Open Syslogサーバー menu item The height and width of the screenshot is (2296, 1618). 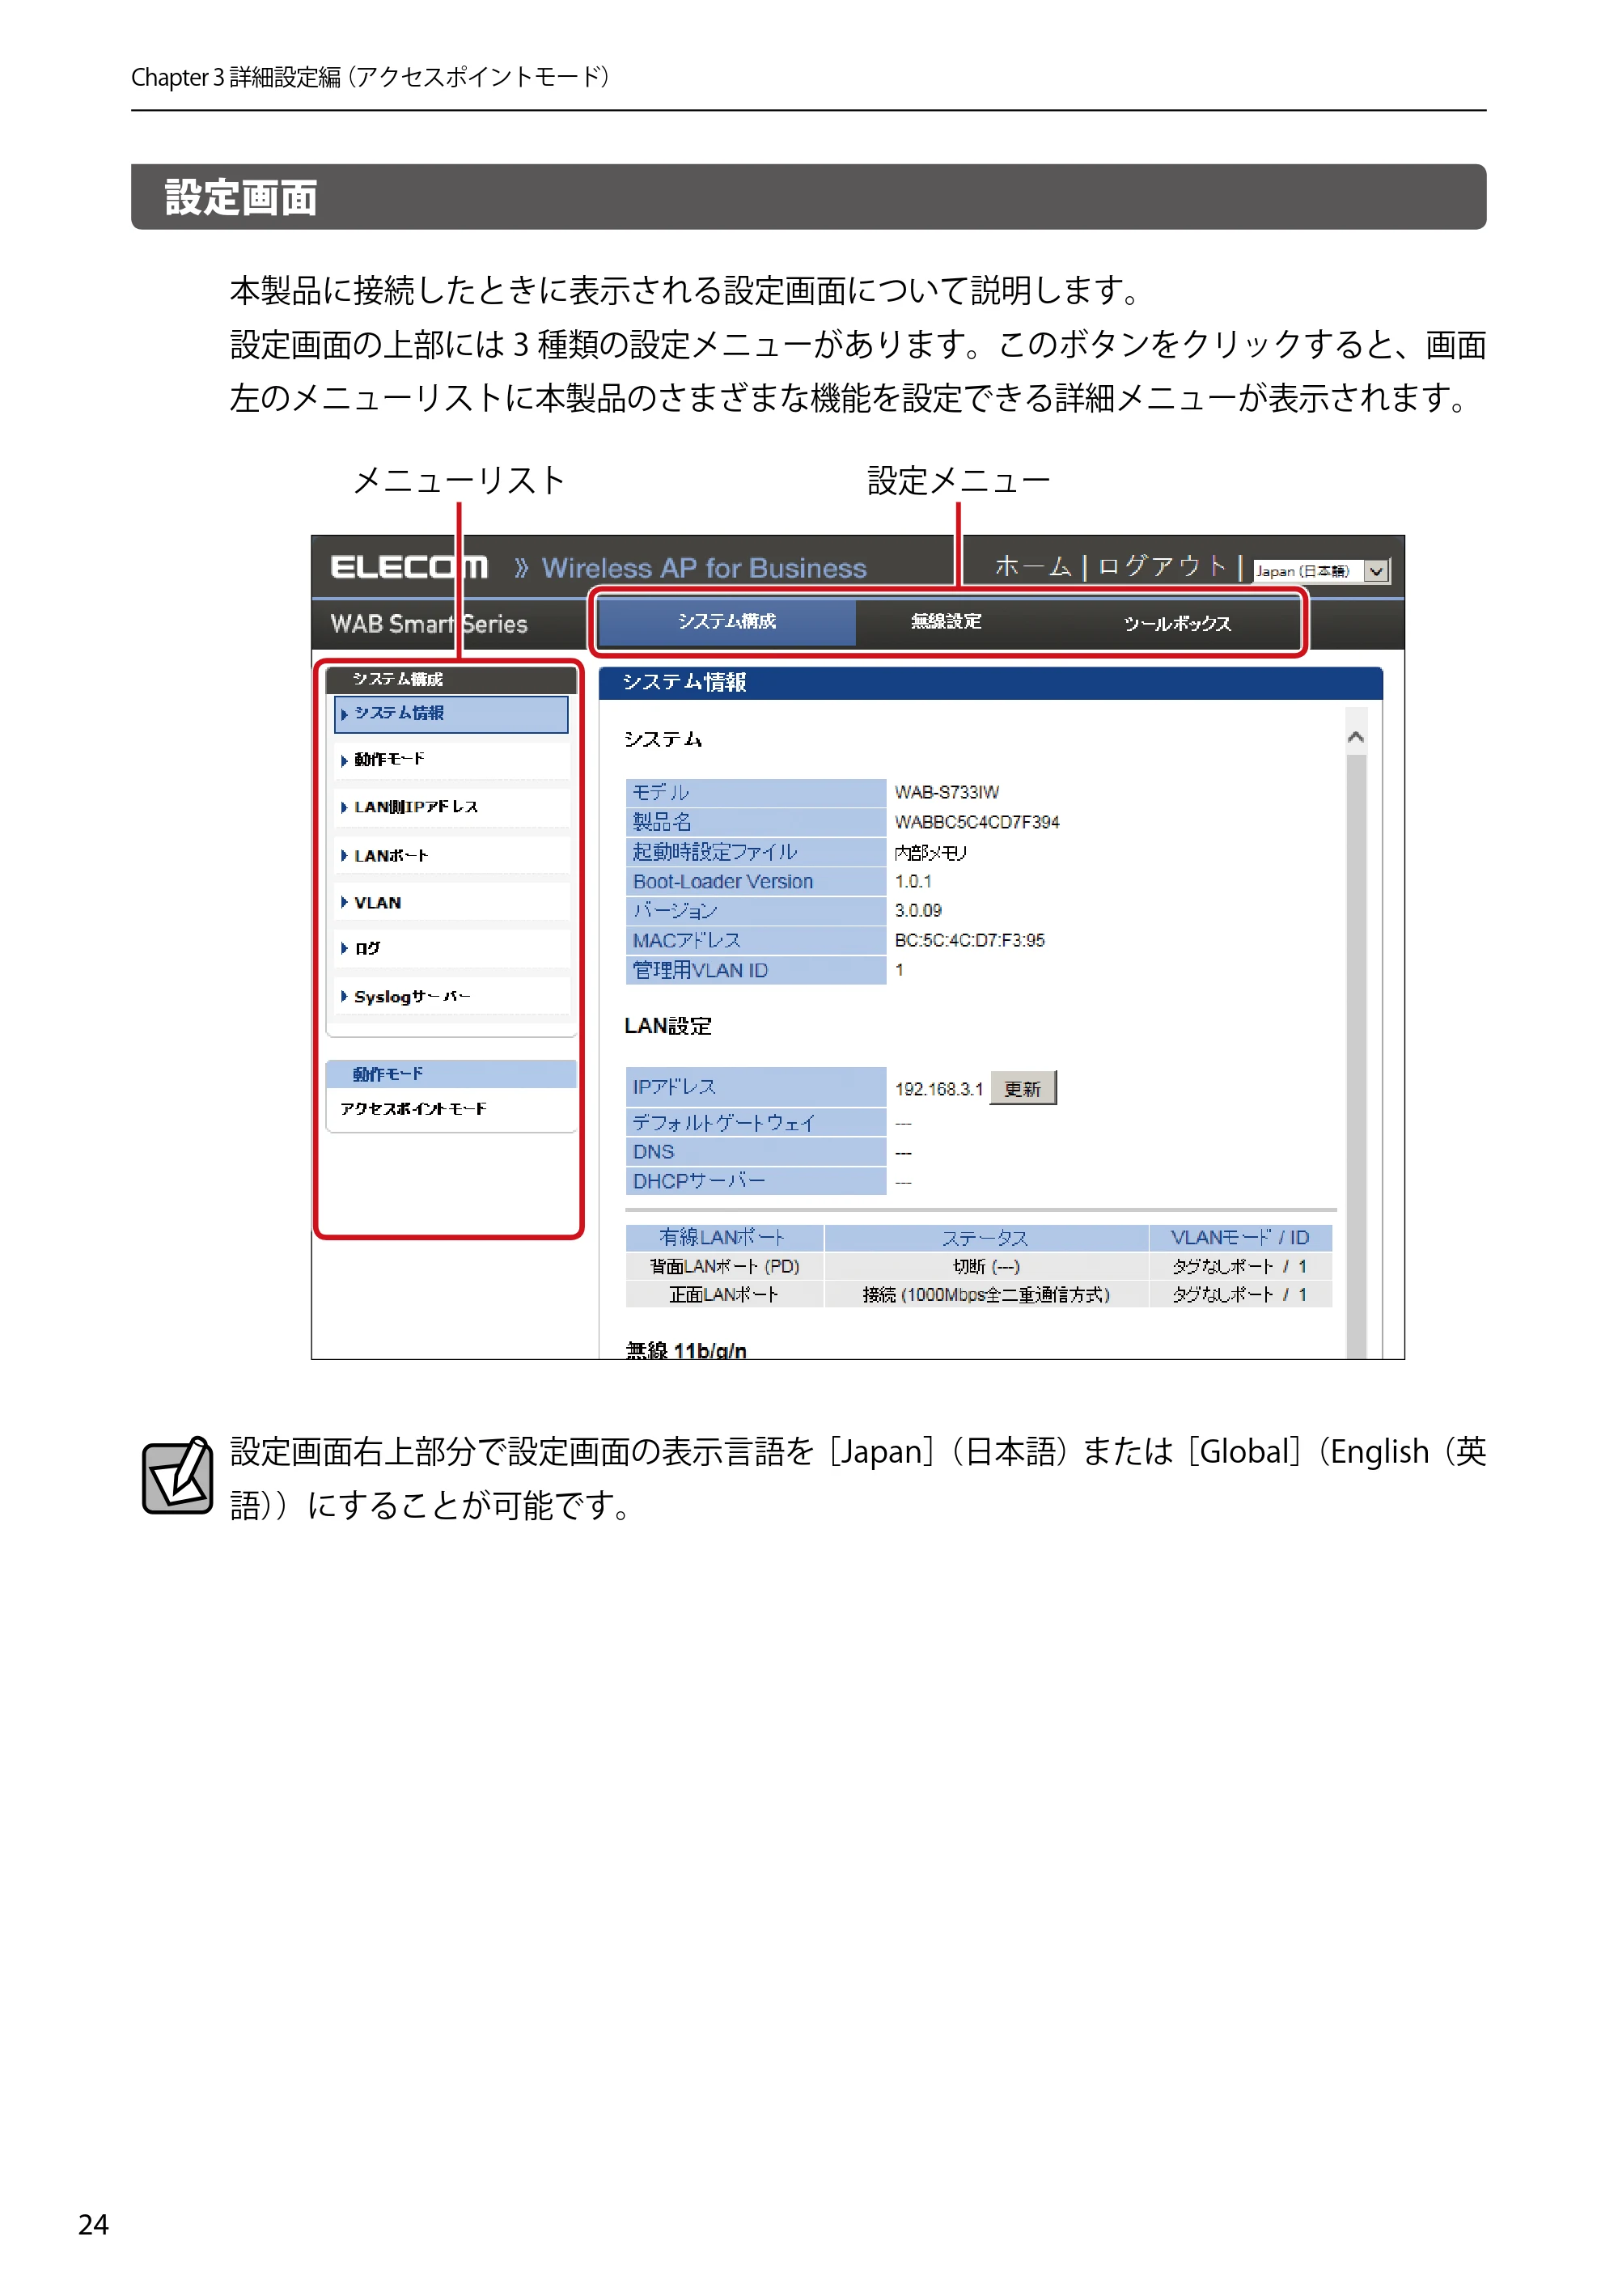pyautogui.click(x=451, y=996)
